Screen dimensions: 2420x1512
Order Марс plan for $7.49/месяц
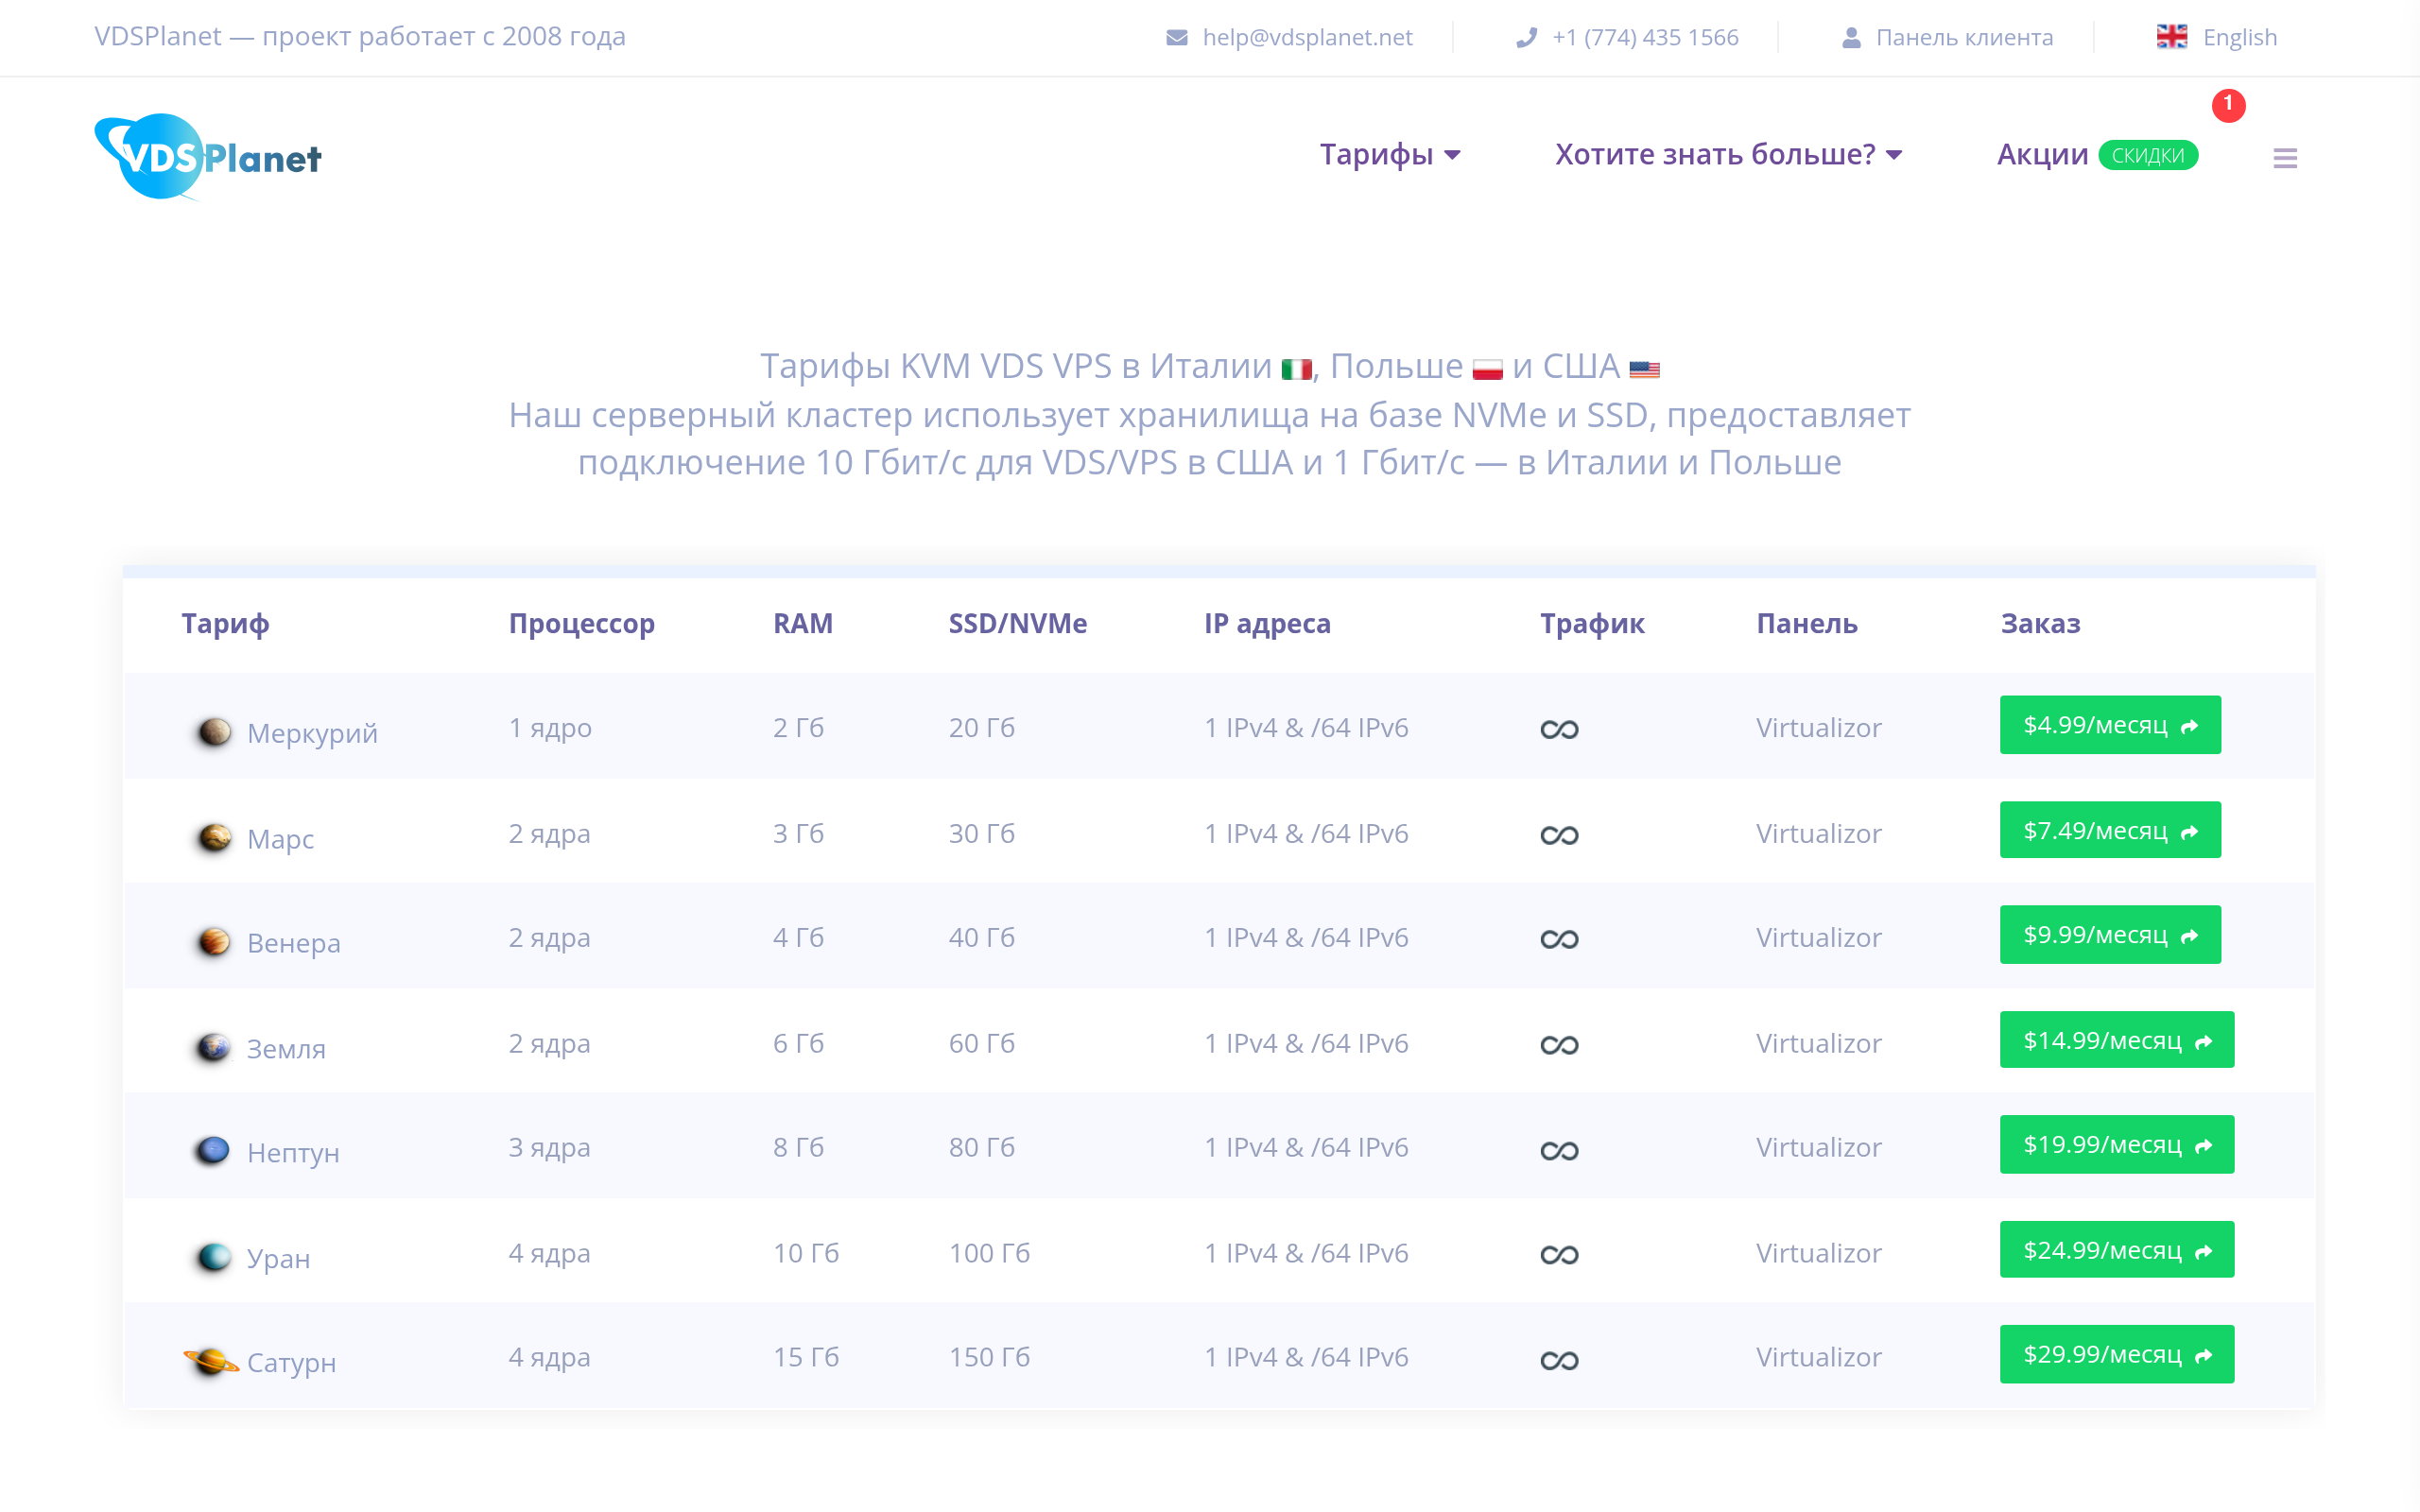point(2110,829)
